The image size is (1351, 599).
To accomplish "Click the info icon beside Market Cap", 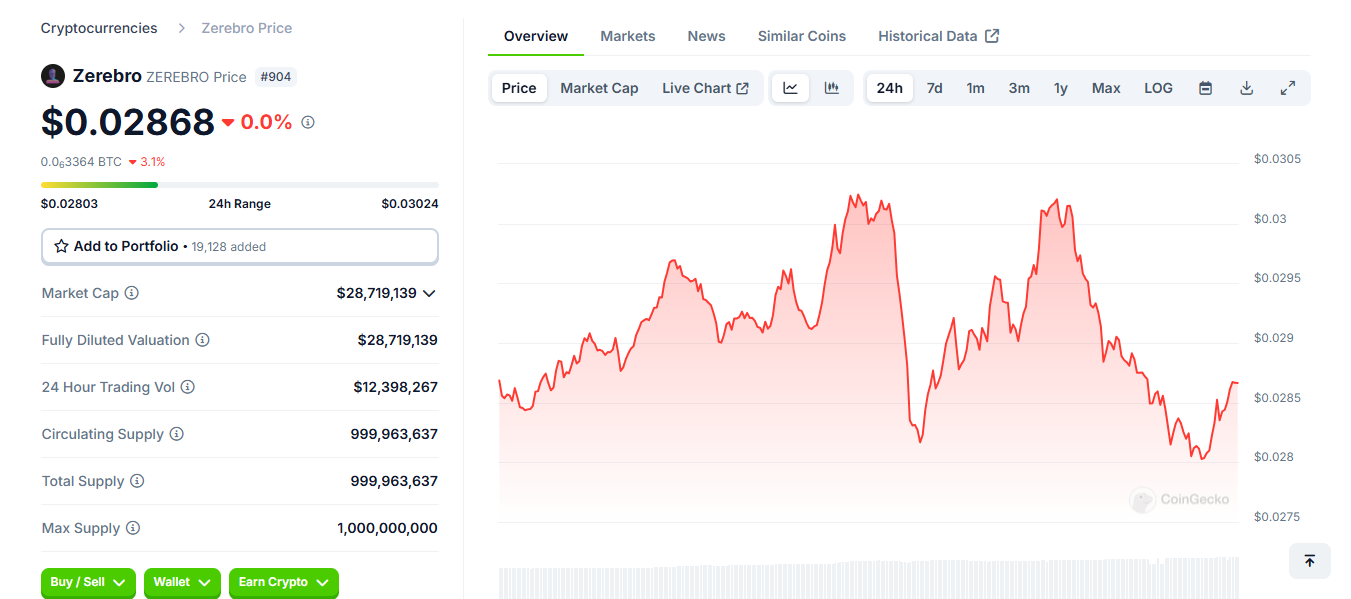I will tap(131, 293).
